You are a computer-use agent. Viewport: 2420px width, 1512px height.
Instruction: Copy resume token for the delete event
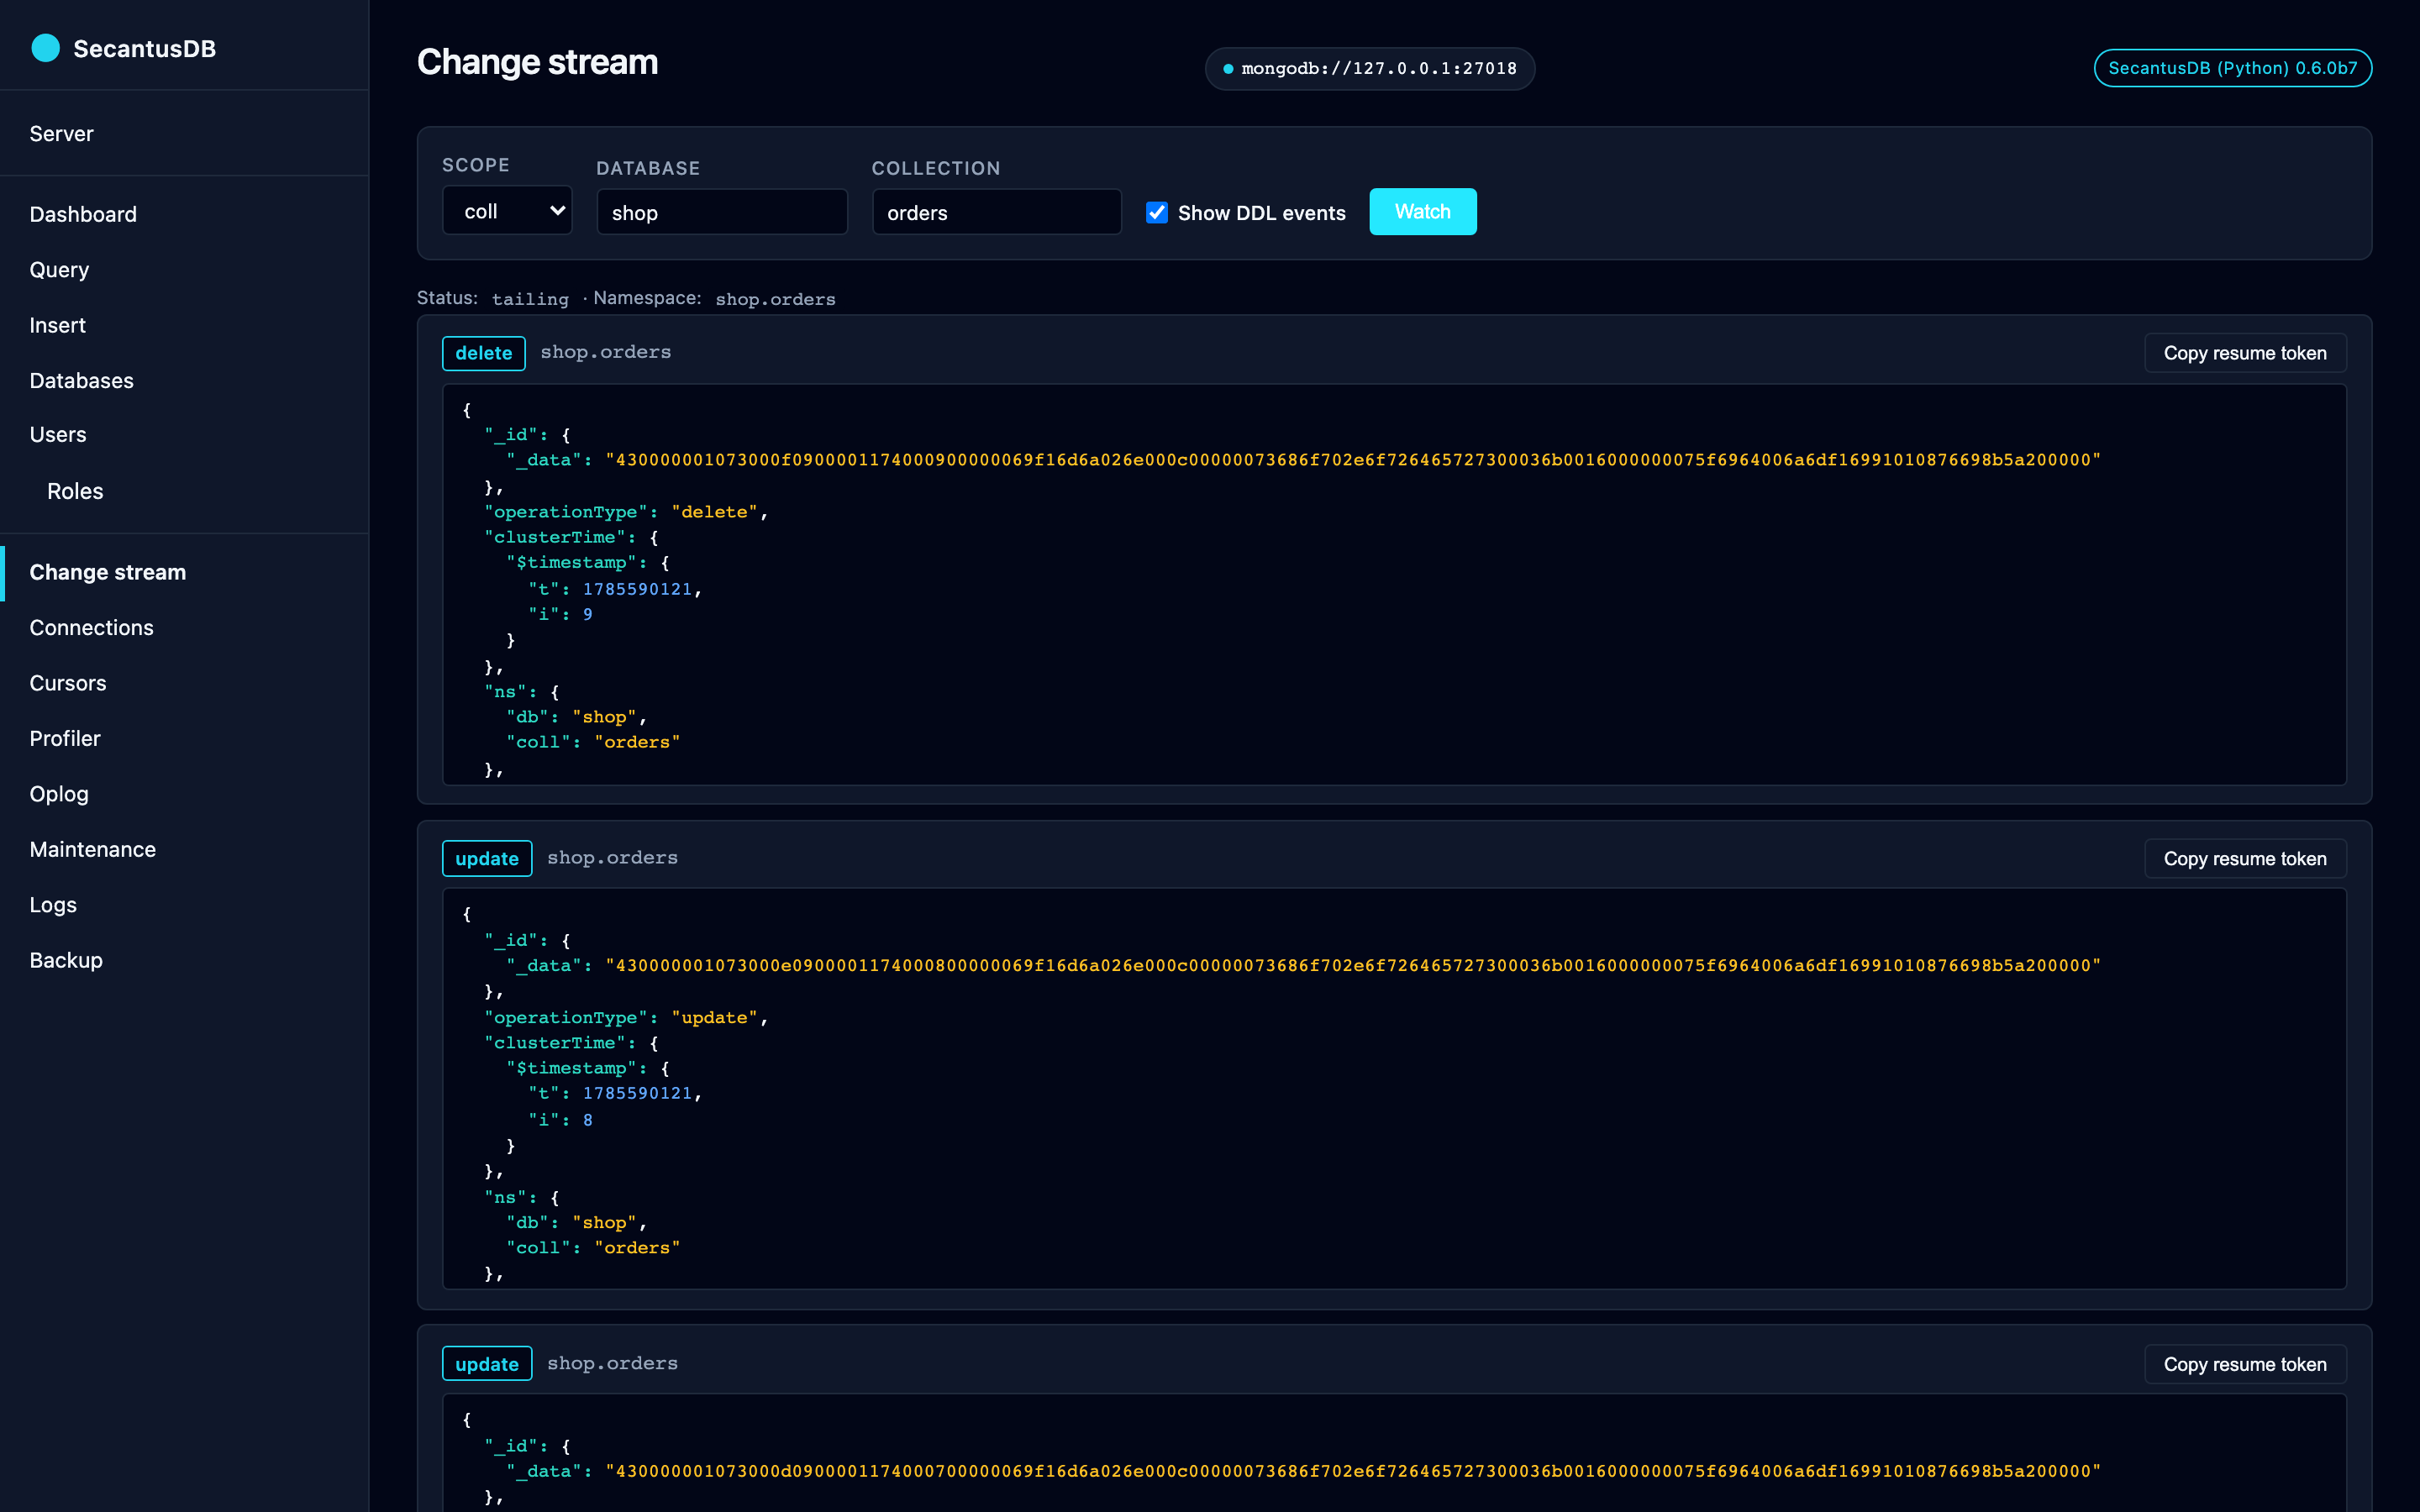[x=2244, y=353]
